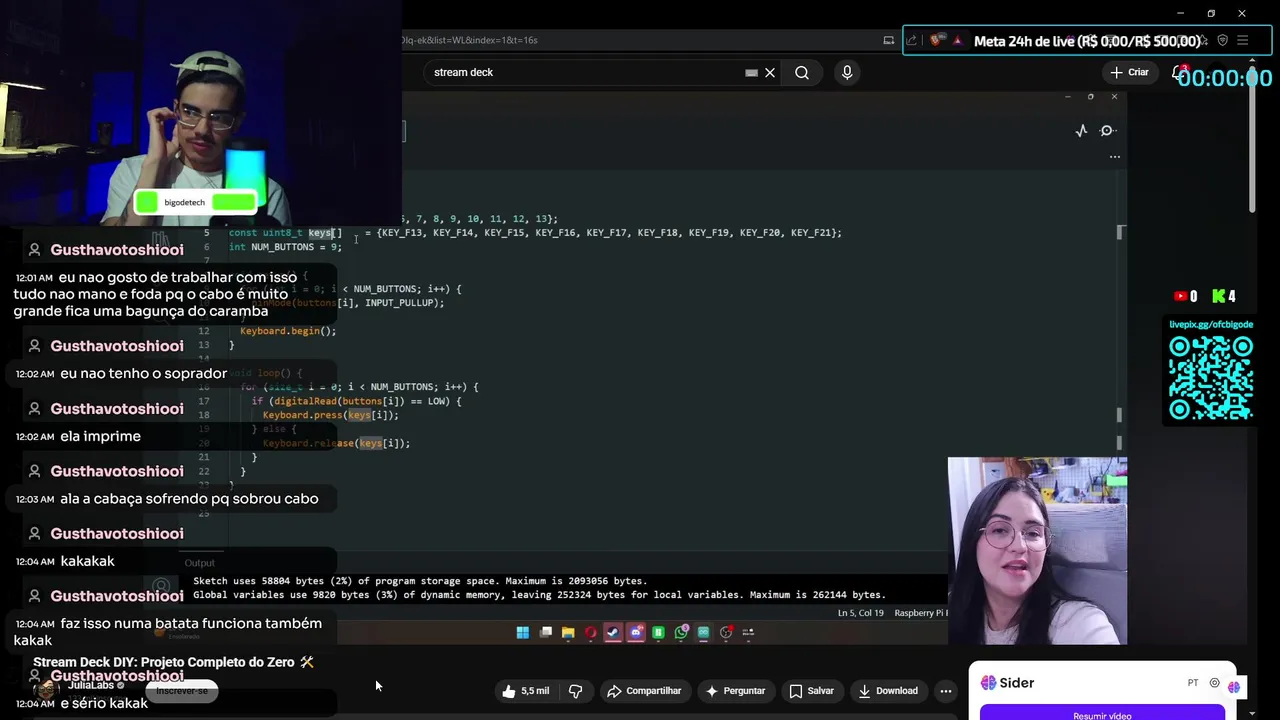The height and width of the screenshot is (720, 1280).
Task: Click the Download button
Action: 888,691
